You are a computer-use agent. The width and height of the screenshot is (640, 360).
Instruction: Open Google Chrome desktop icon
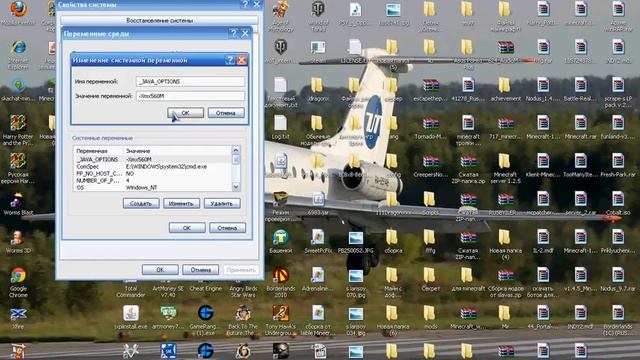click(x=18, y=283)
